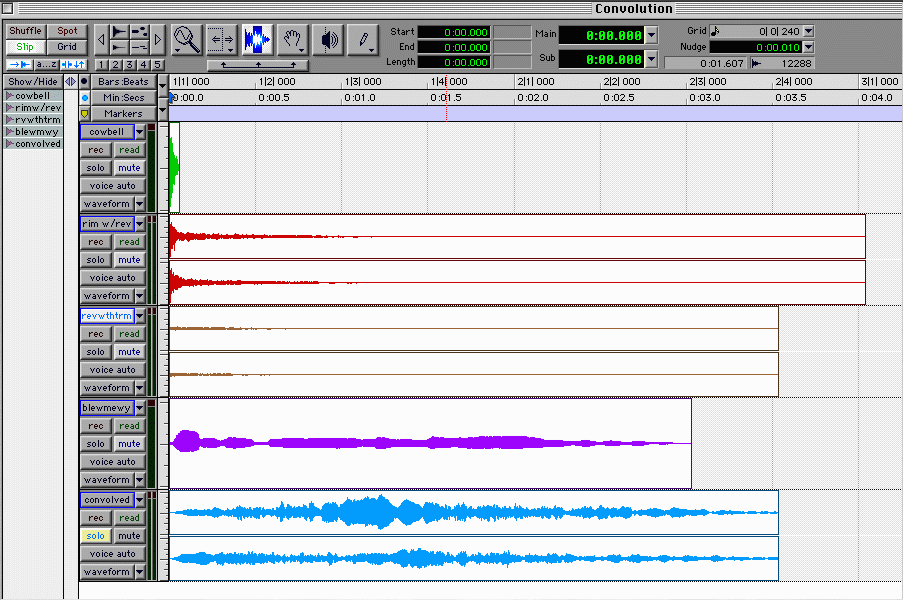The height and width of the screenshot is (600, 903).
Task: Click the Markers ruler button
Action: [123, 114]
